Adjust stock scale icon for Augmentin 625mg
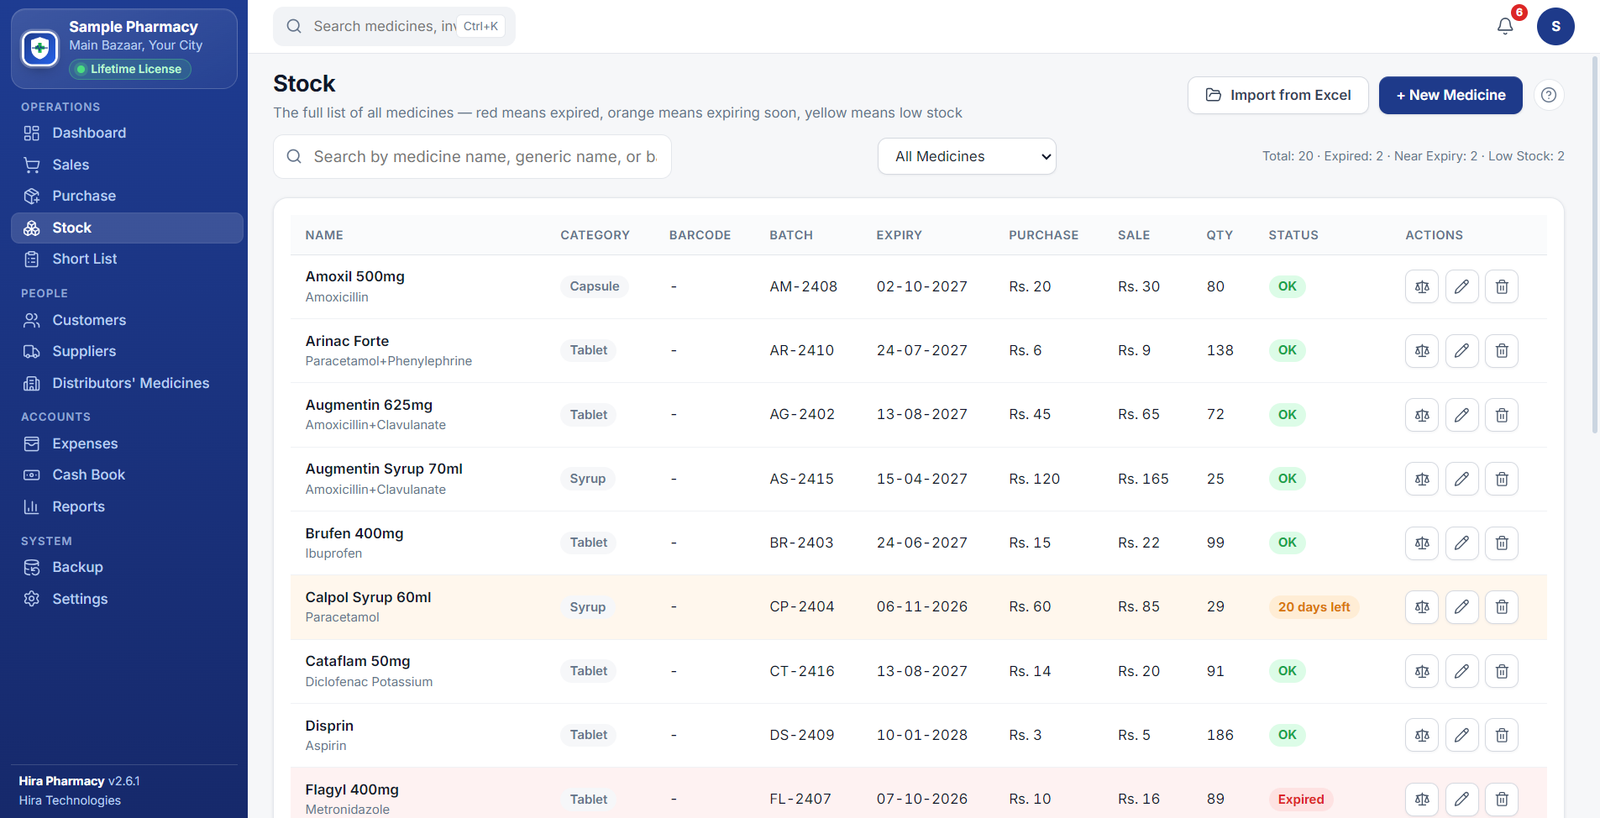1600x818 pixels. [x=1422, y=415]
